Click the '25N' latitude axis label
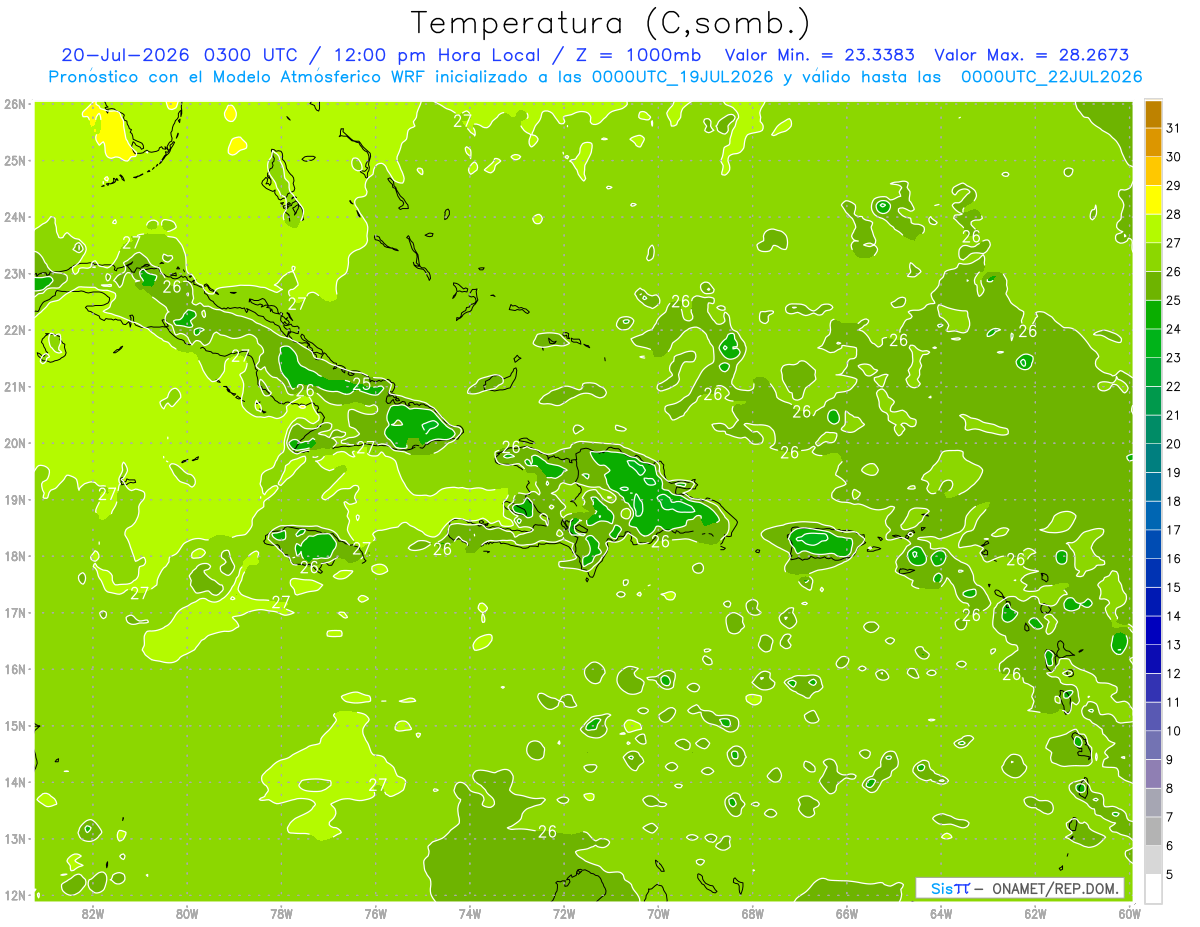Screen dimensions: 1200x927 (x=15, y=160)
